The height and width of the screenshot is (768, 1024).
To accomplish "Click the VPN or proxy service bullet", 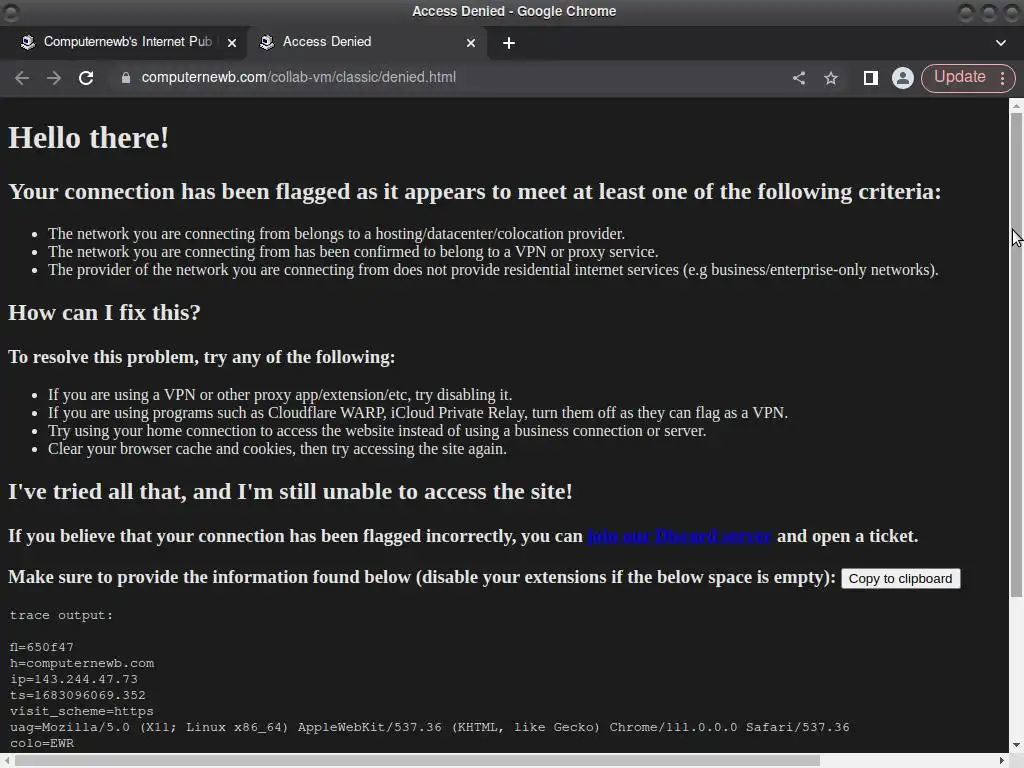I will pyautogui.click(x=353, y=252).
